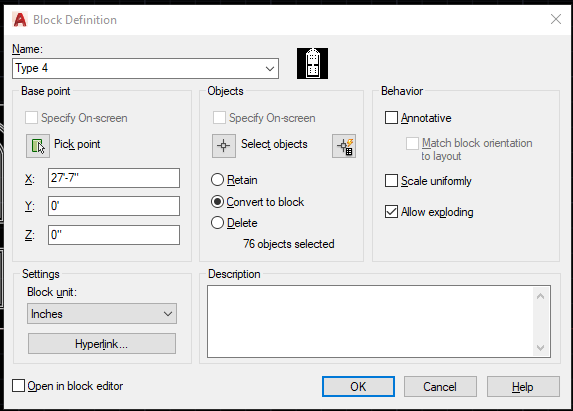Screen dimensions: 573x411
Task: Click the block preview thumbnail
Action: 312,63
